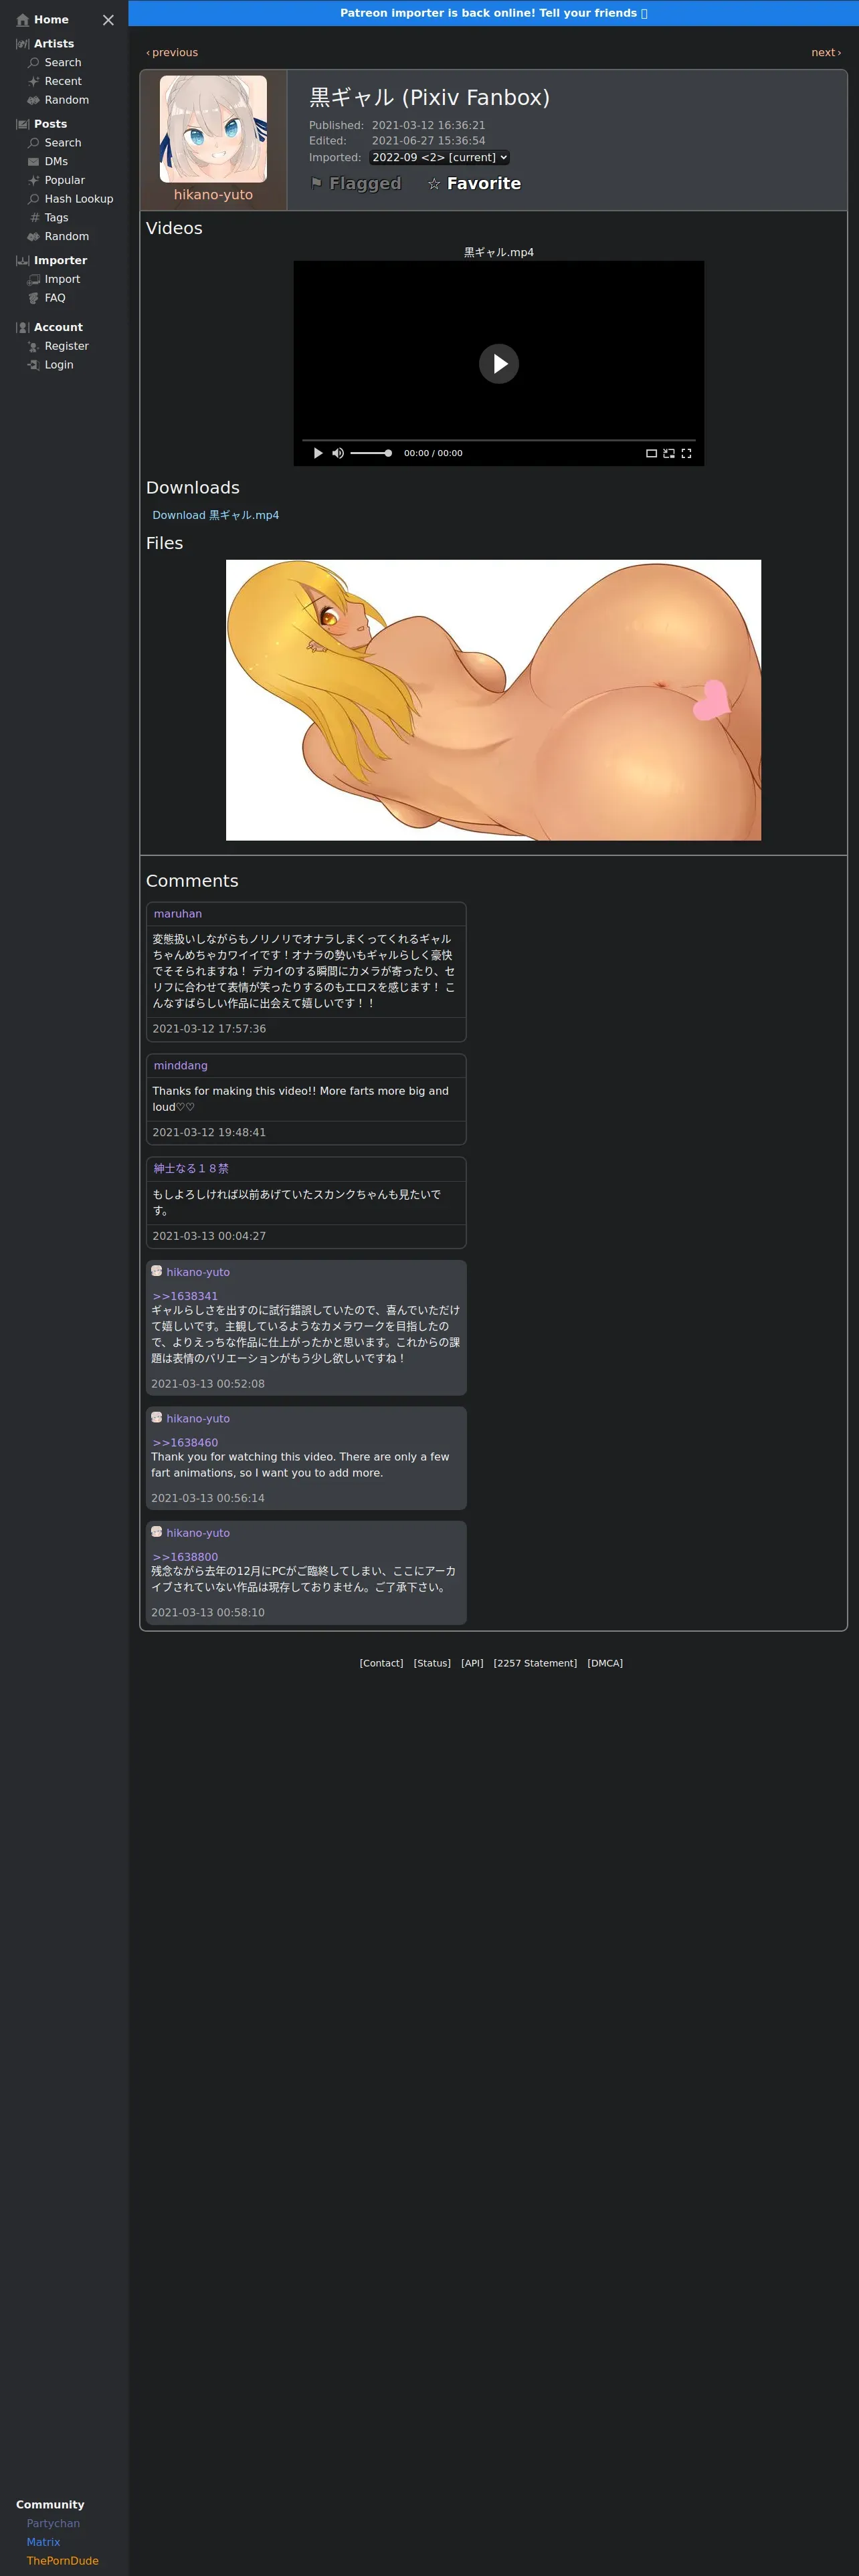Open commenter maruhan's profile
The image size is (859, 2576).
pos(178,914)
